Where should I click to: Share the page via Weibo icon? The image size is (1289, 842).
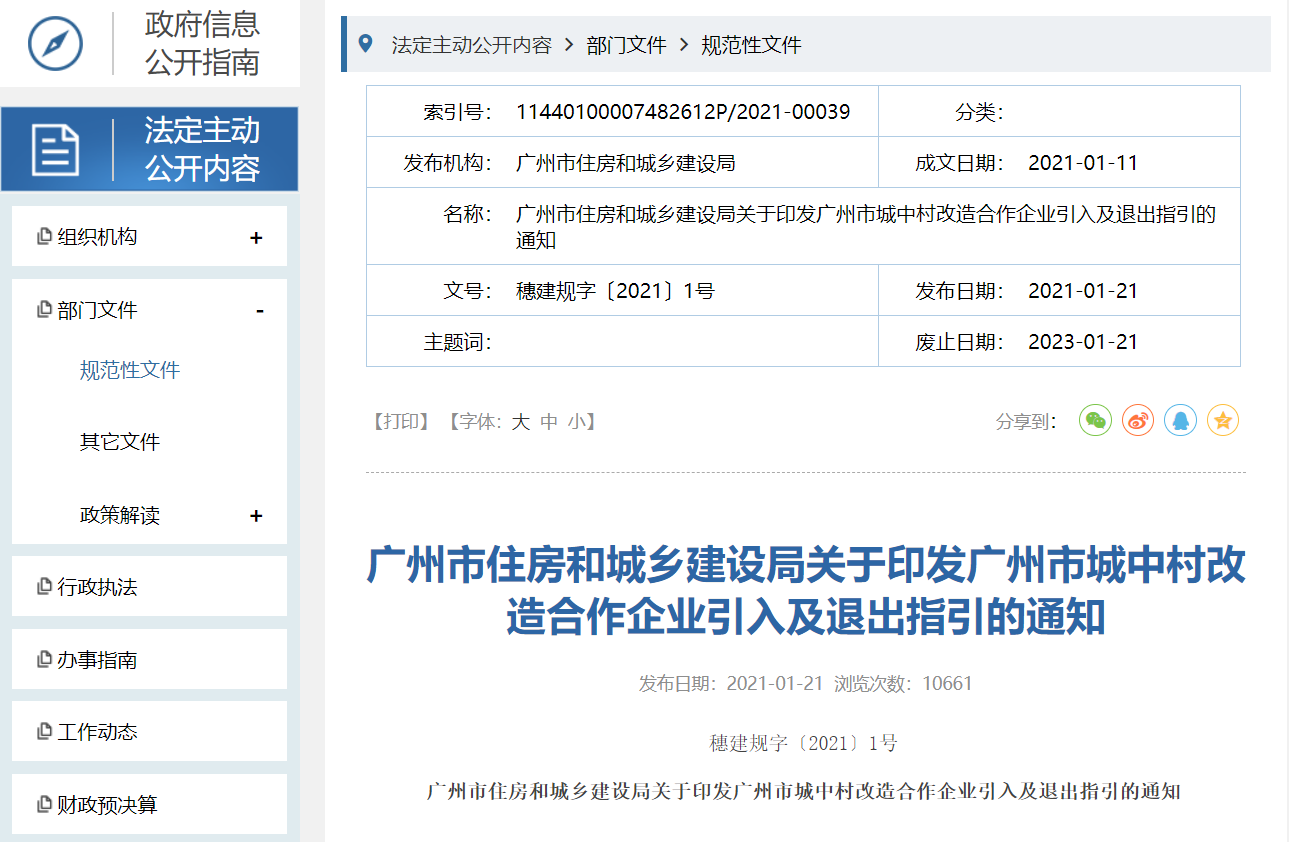click(1138, 421)
